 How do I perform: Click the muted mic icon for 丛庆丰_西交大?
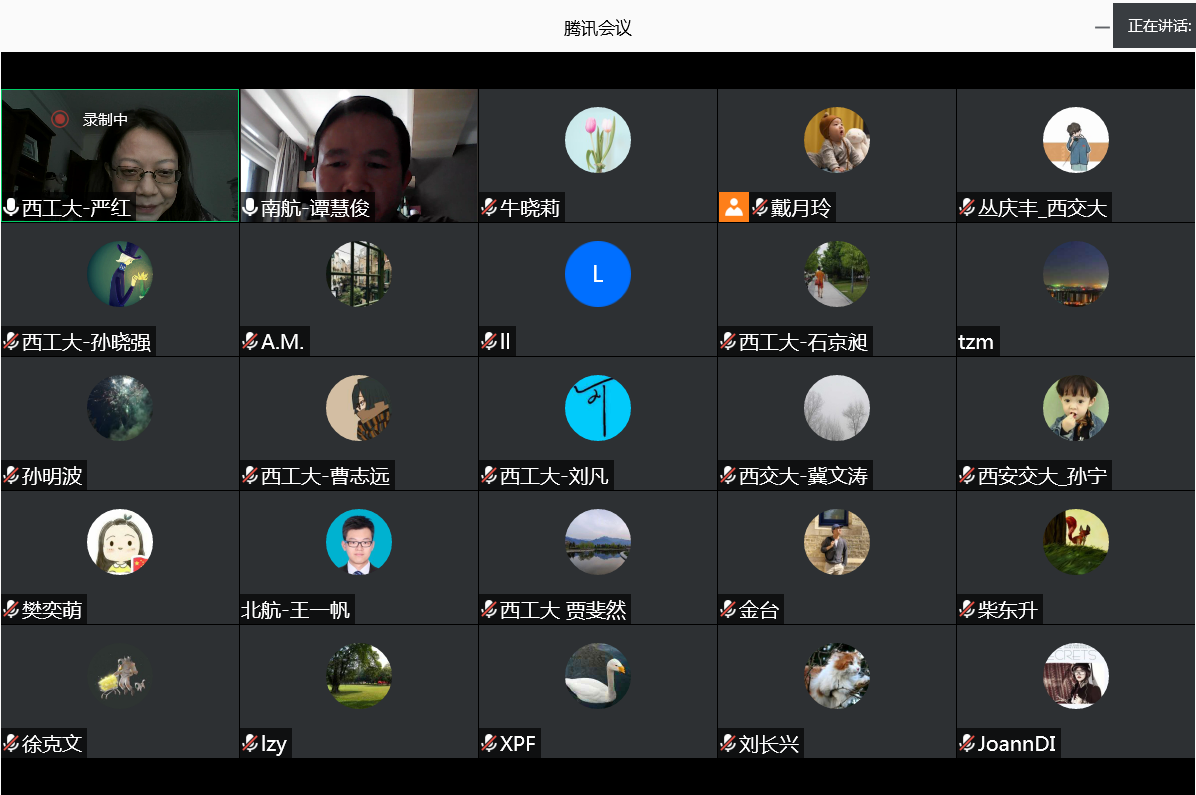[x=967, y=207]
